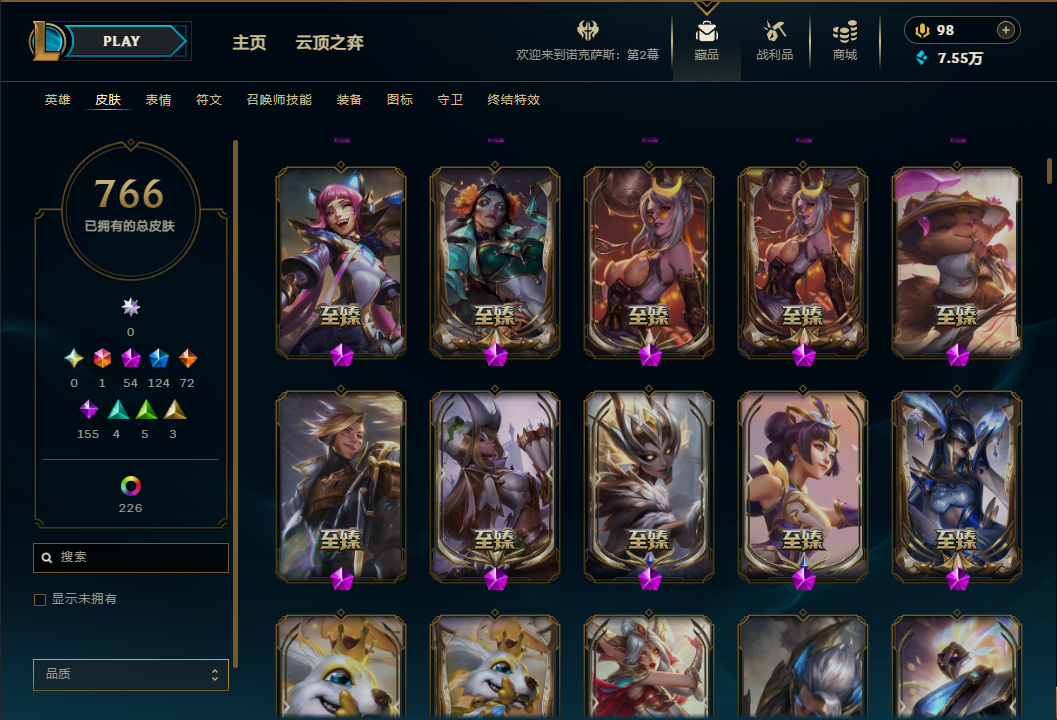Click the chroma color wheel icon above 226
The width and height of the screenshot is (1057, 720).
(131, 486)
